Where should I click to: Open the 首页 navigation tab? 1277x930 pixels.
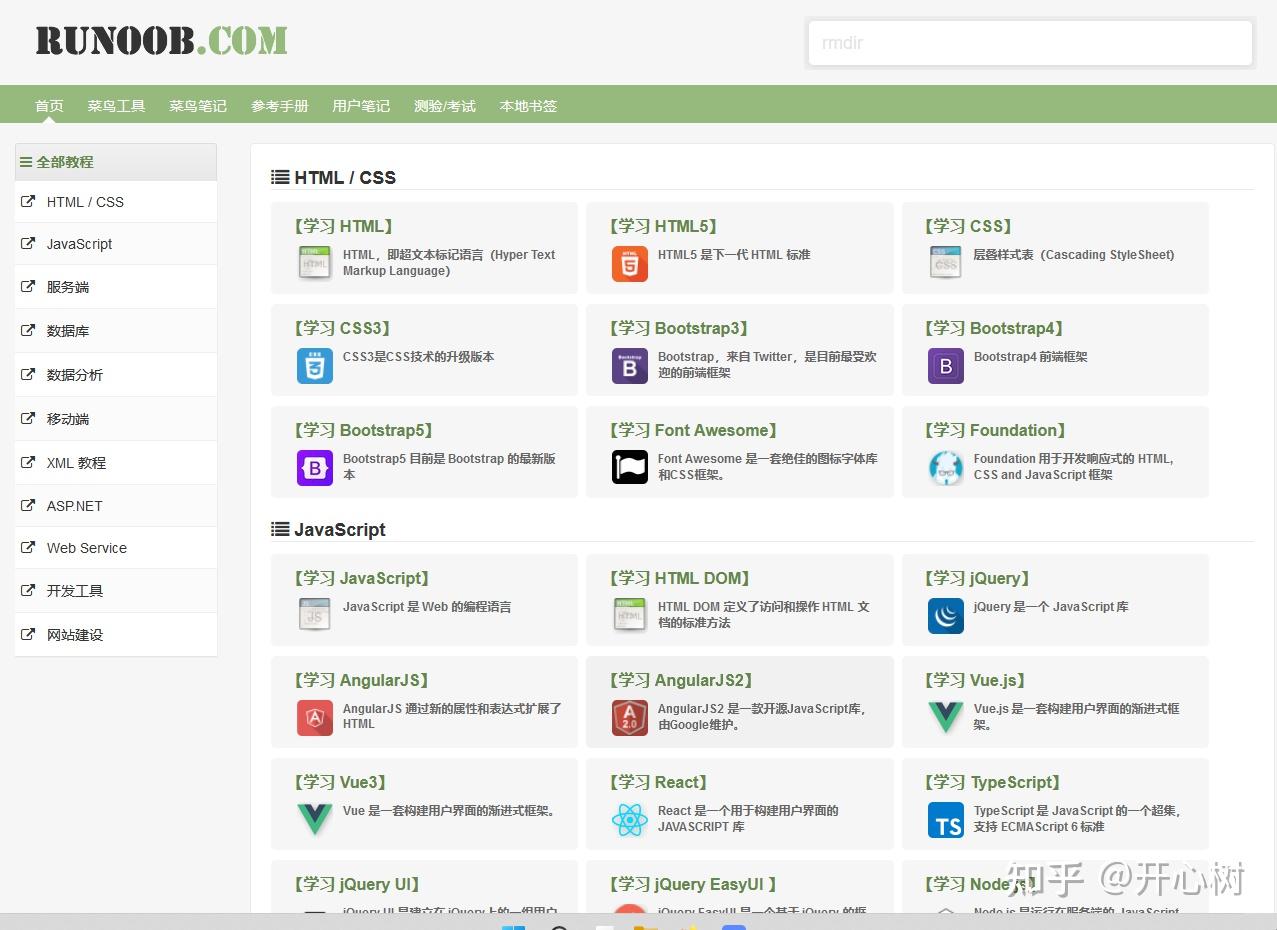point(49,106)
